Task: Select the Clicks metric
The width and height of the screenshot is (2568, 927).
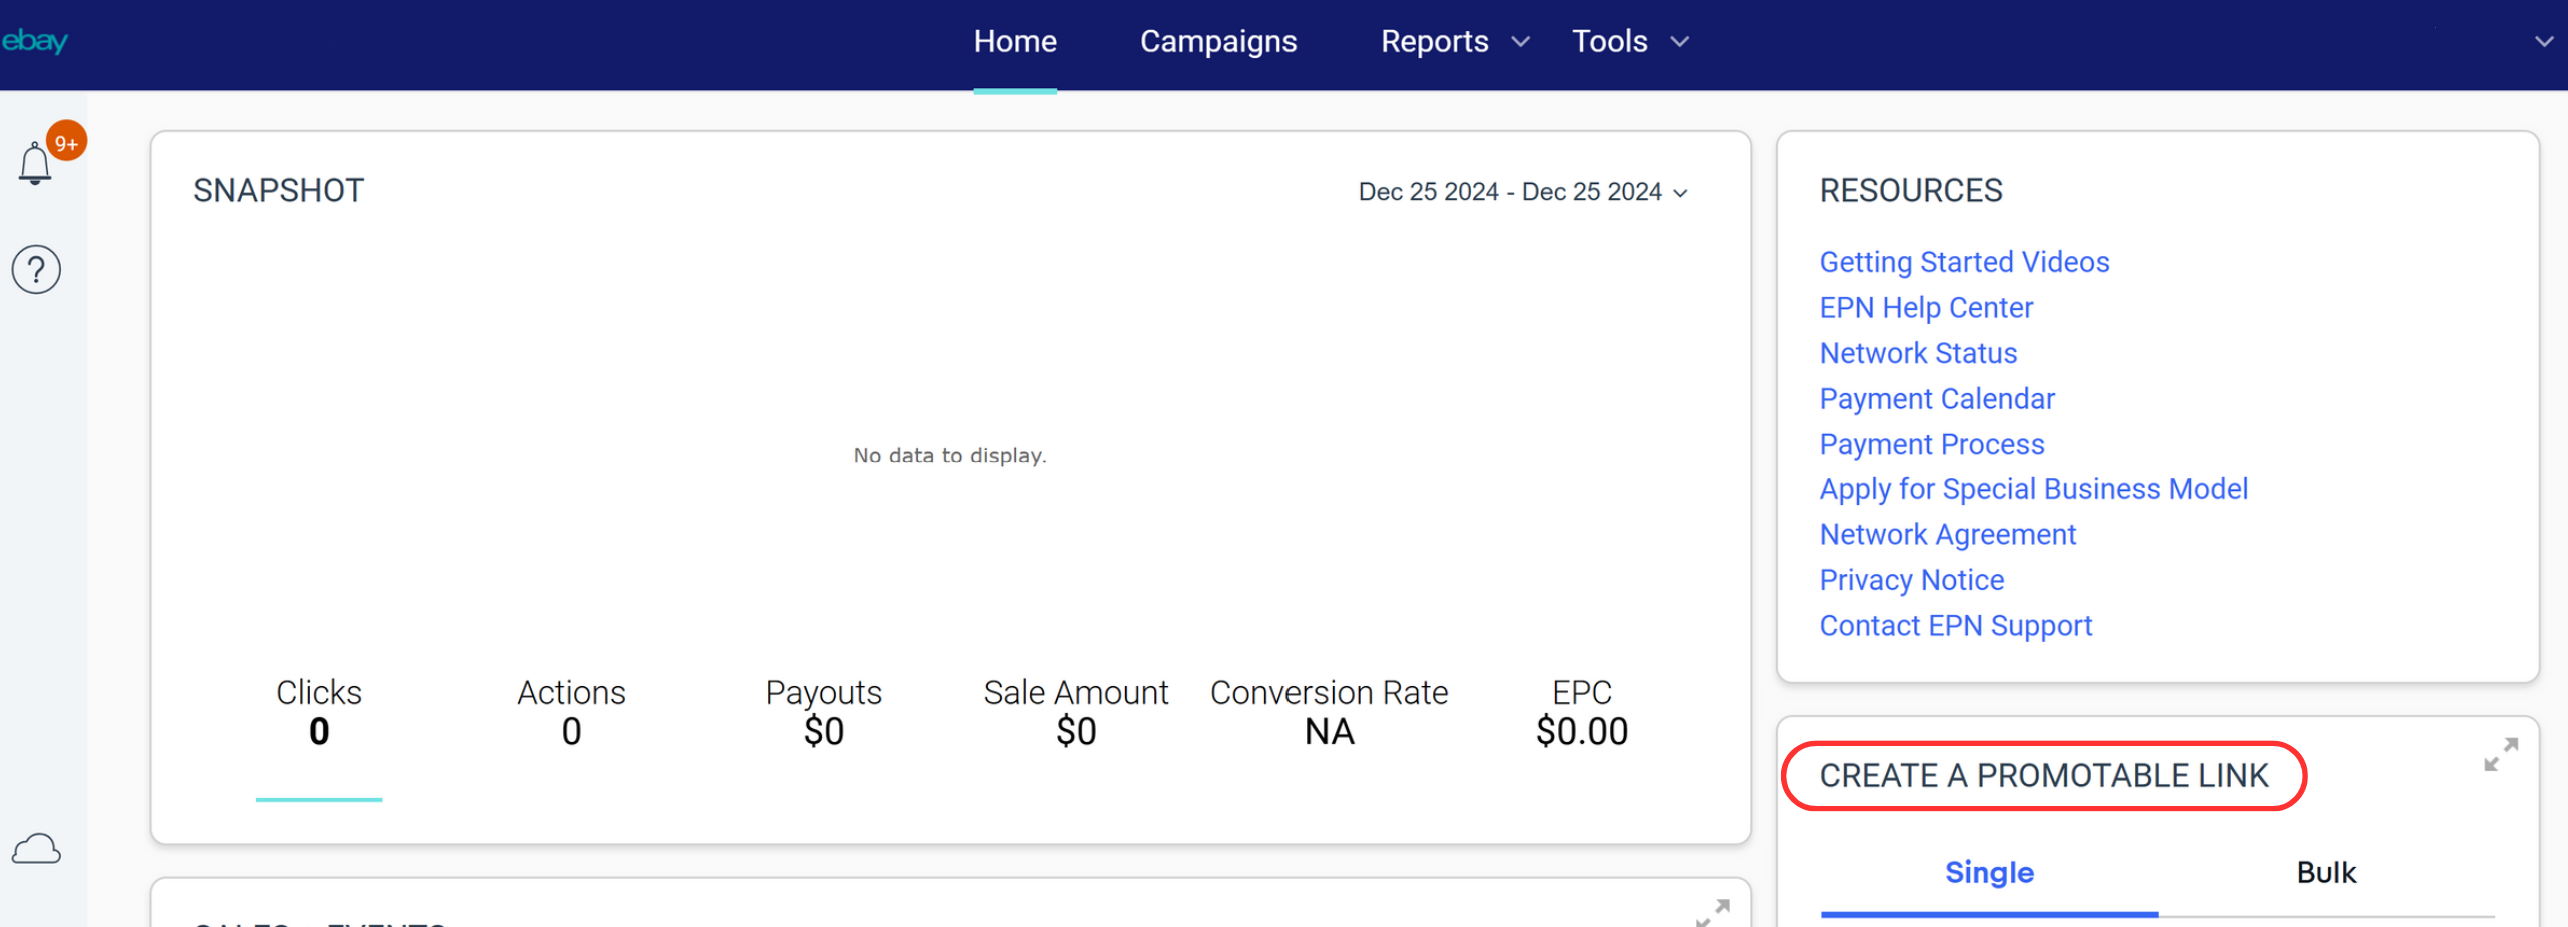Action: 319,712
